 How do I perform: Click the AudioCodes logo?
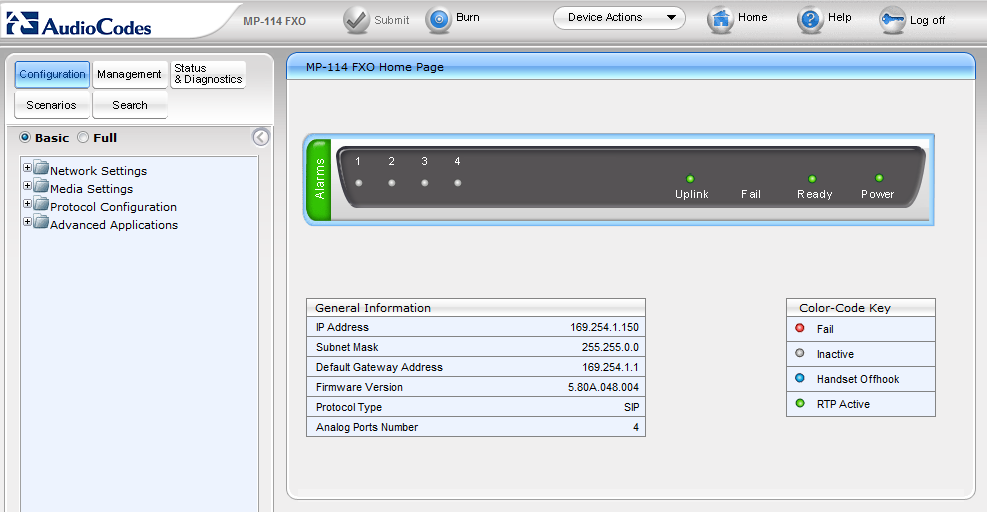pos(79,25)
